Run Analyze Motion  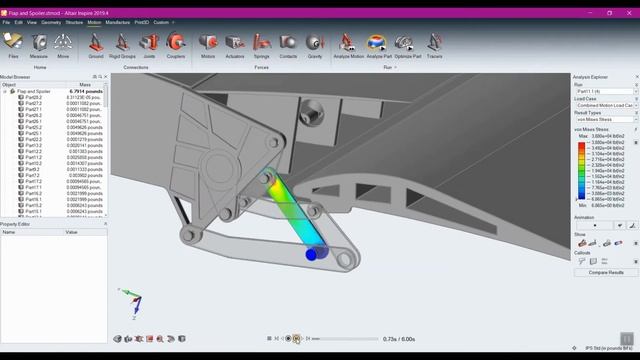point(349,42)
